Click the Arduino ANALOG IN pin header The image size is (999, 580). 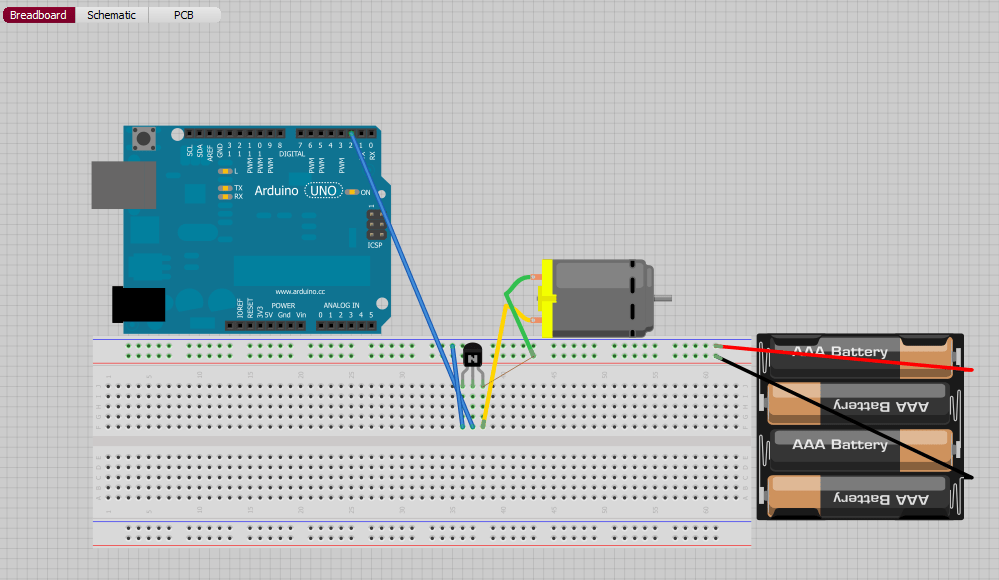coord(347,326)
